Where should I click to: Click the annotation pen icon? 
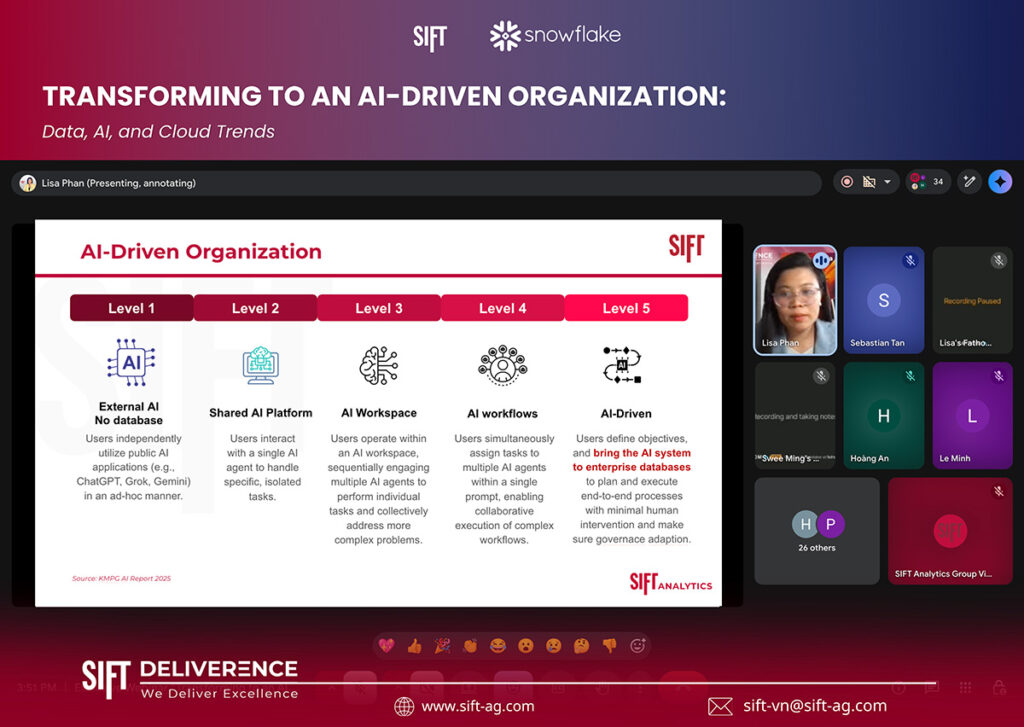tap(969, 182)
